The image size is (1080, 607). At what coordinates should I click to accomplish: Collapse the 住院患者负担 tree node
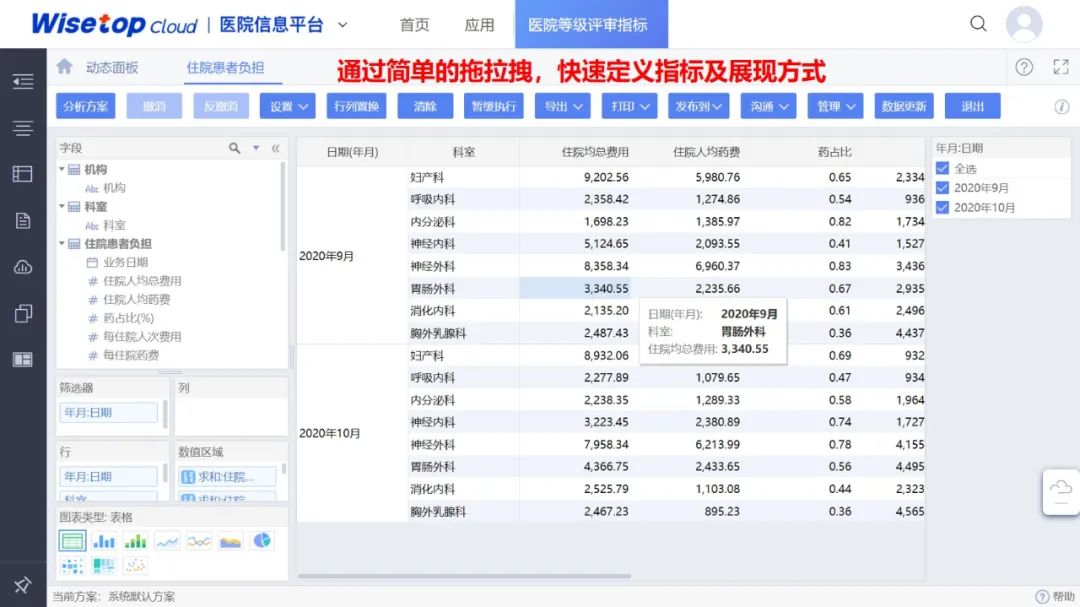62,243
